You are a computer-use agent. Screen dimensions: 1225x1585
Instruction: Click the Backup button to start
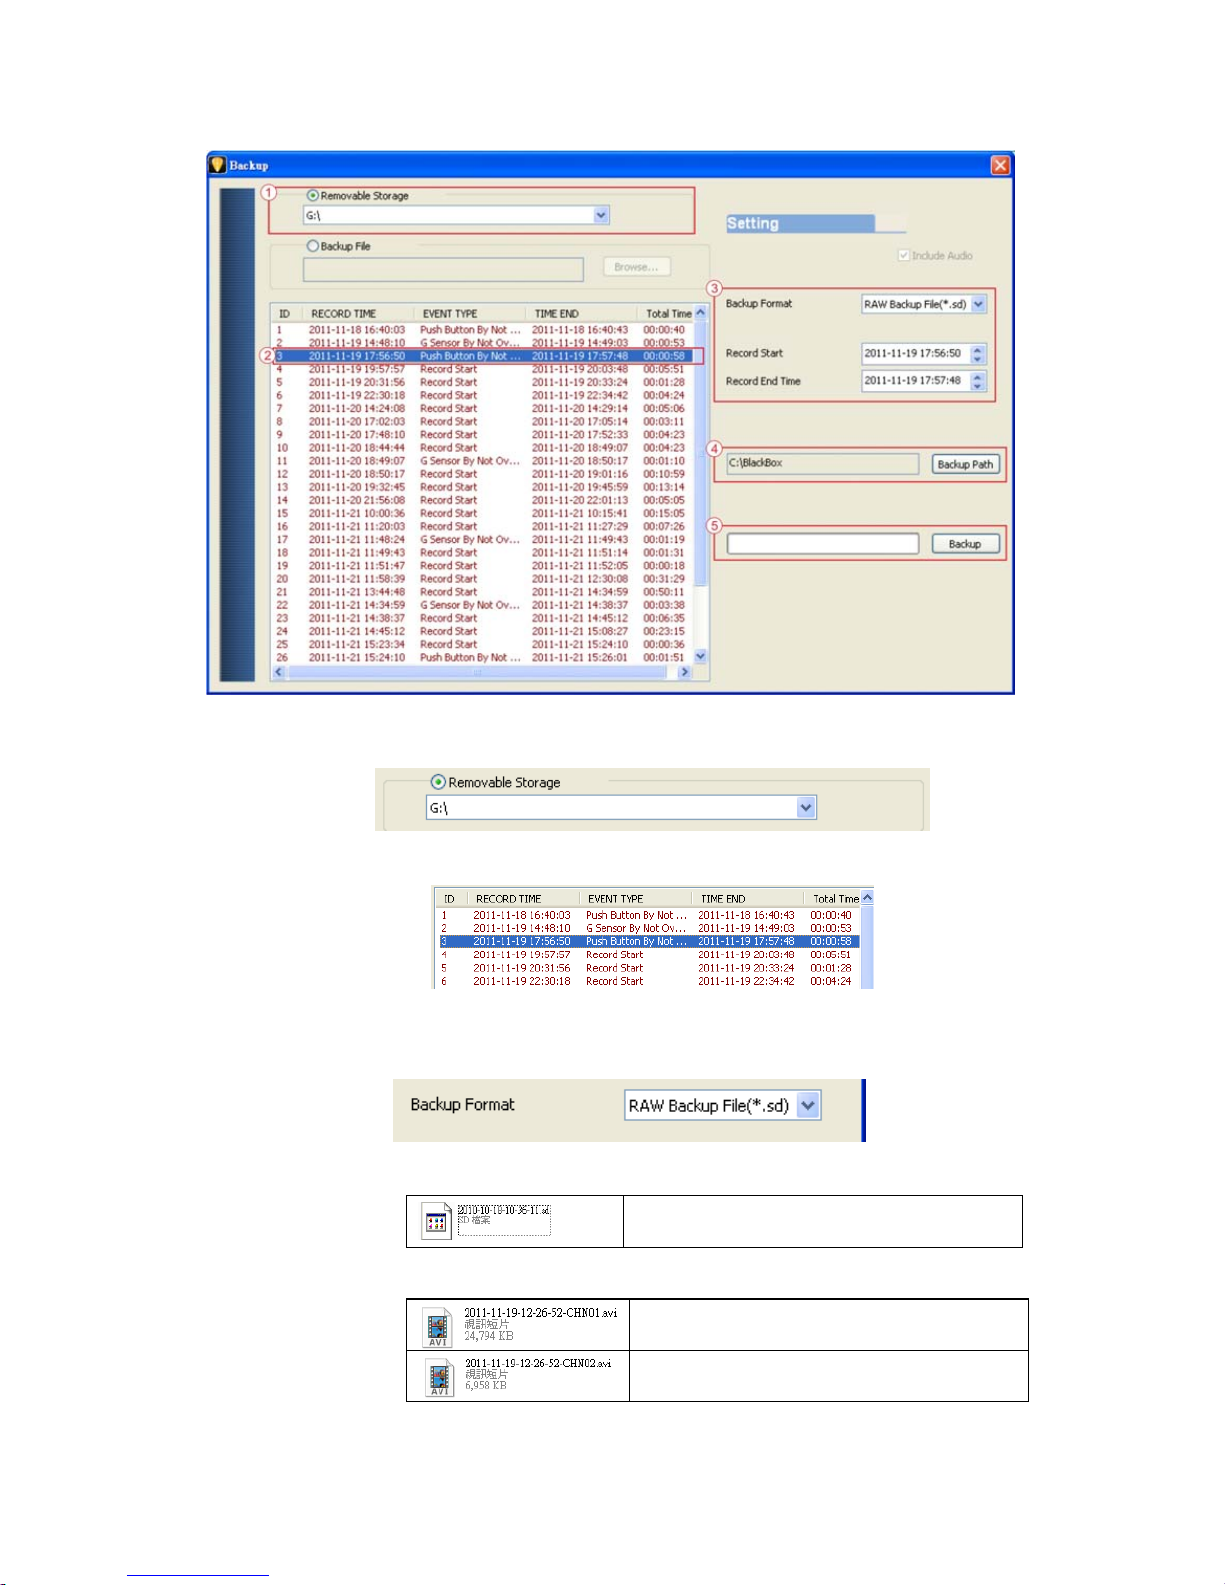[x=965, y=544]
